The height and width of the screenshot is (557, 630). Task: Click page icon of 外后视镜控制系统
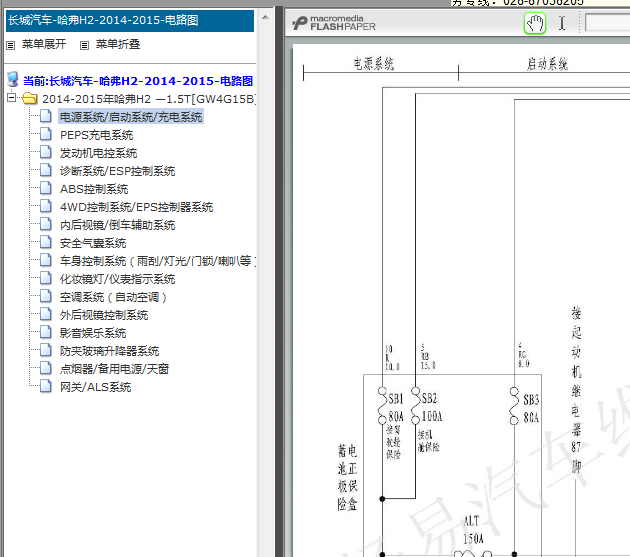click(46, 314)
